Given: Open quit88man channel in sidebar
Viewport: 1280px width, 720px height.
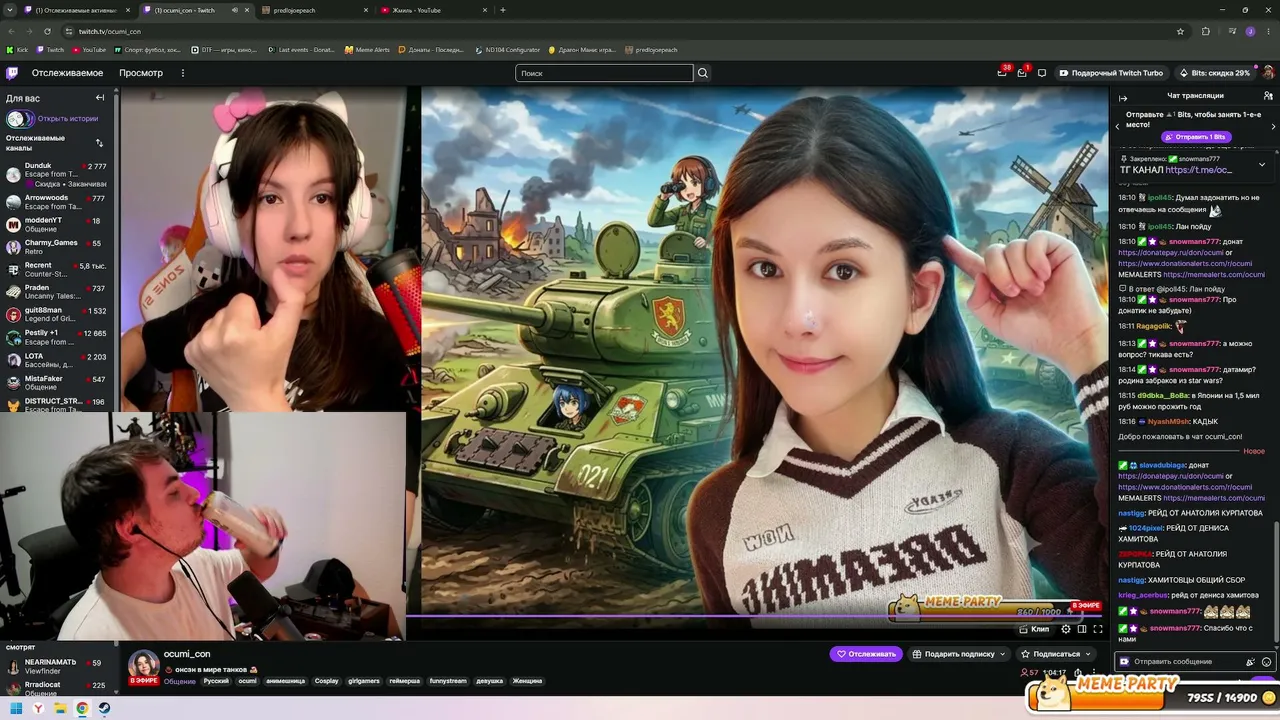Looking at the screenshot, I should pyautogui.click(x=57, y=314).
